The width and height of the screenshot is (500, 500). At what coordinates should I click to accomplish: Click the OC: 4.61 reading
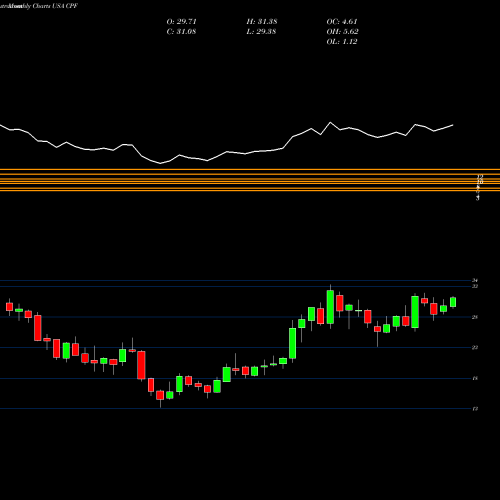pyautogui.click(x=342, y=22)
